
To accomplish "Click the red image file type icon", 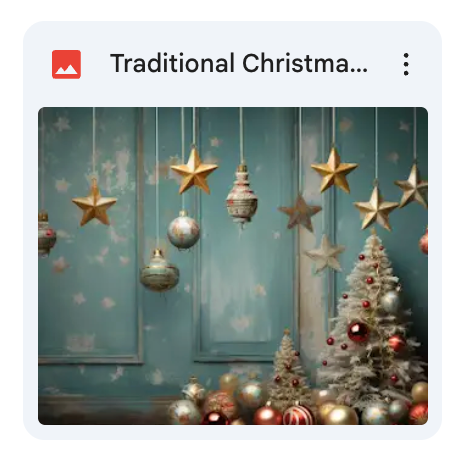I will point(66,64).
